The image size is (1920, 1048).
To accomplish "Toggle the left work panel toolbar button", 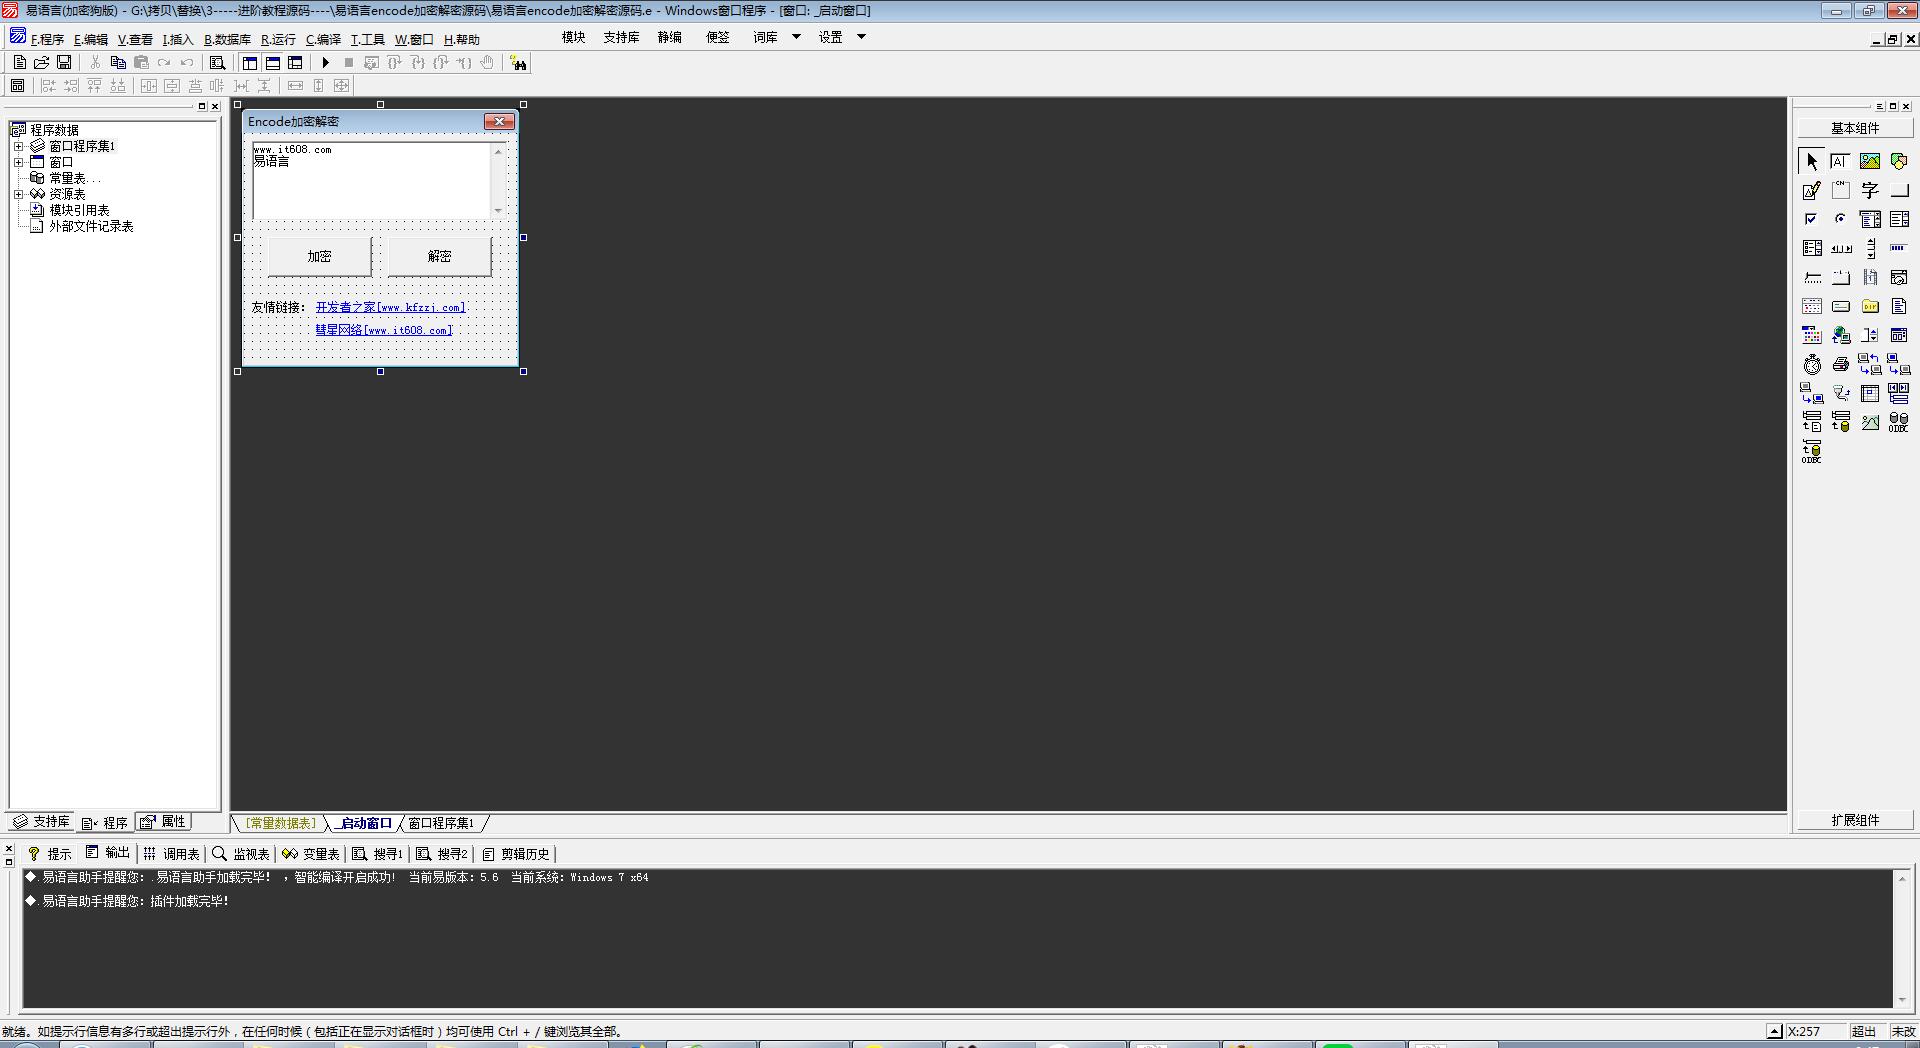I will (x=250, y=63).
